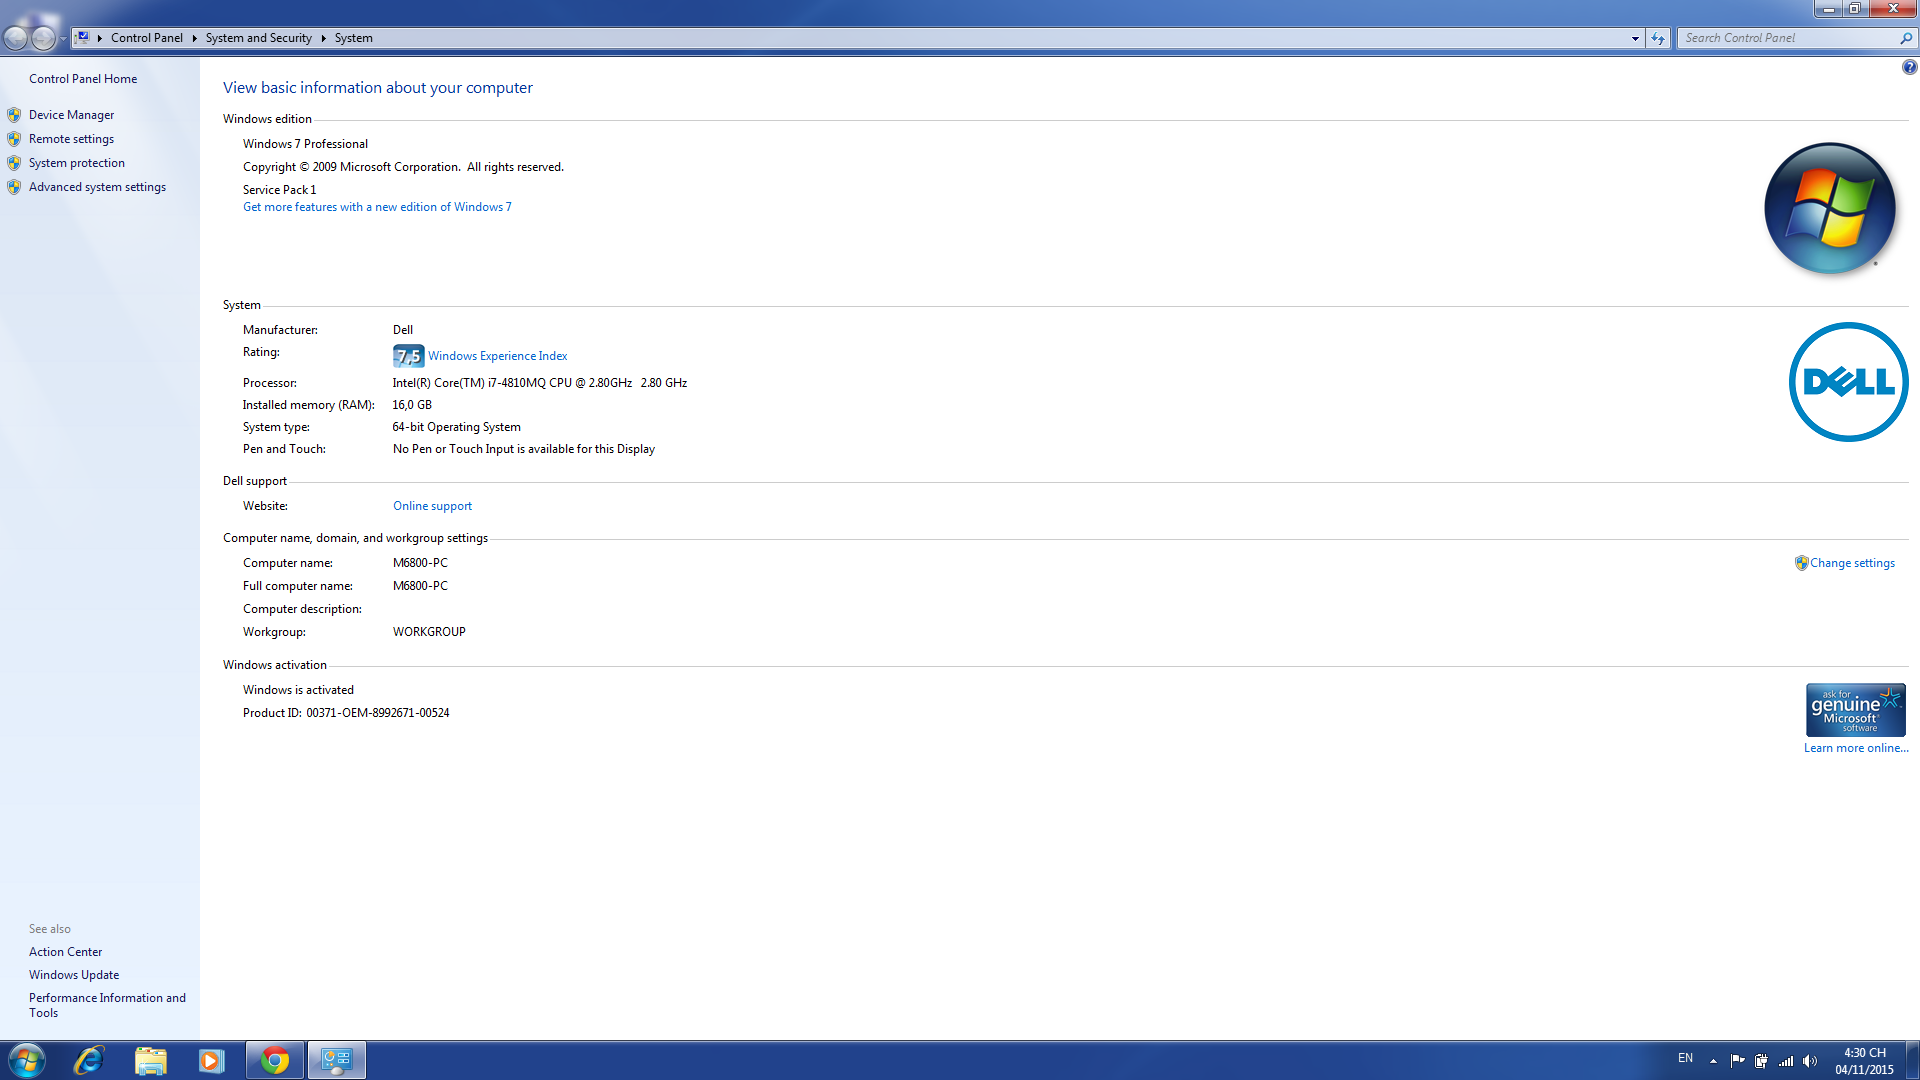Click the power plug tray icon
The image size is (1920, 1080).
(1761, 1061)
